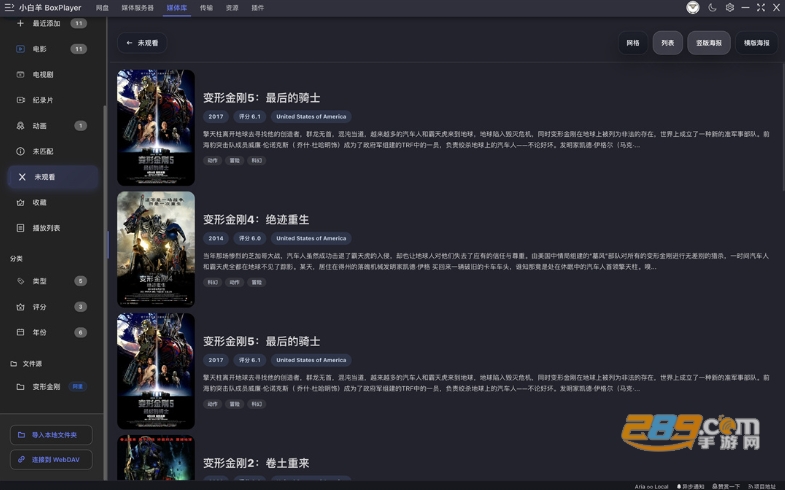Open the 电影 category text

click(x=40, y=49)
